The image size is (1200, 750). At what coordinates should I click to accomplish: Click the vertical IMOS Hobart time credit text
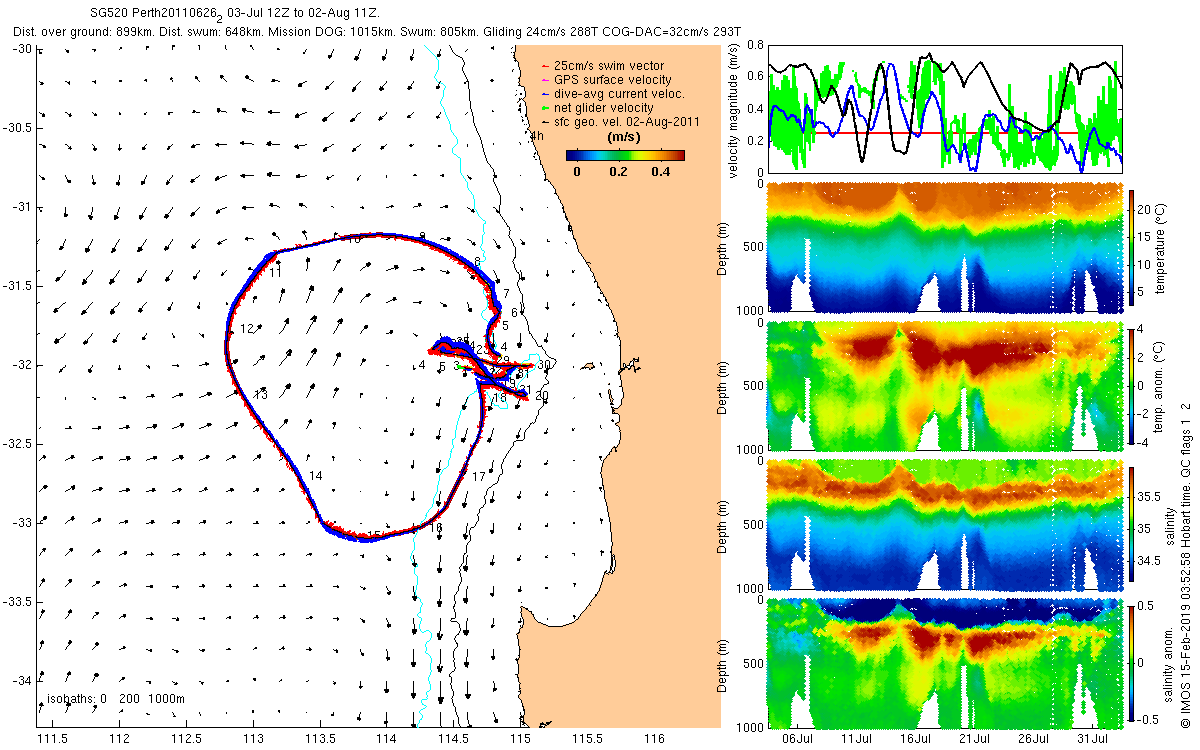click(x=1186, y=564)
